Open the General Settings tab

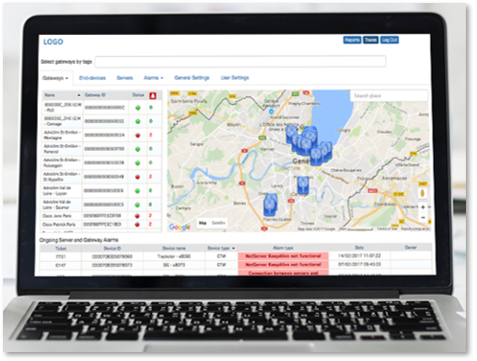pos(192,78)
